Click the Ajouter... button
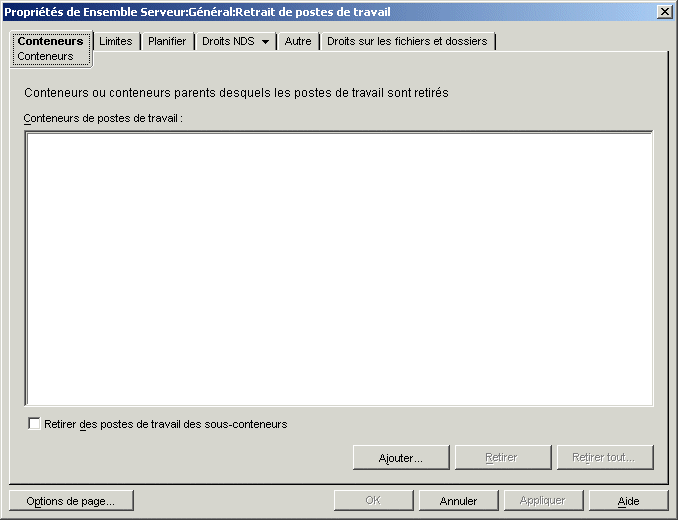Viewport: 678px width, 520px height. coord(401,457)
